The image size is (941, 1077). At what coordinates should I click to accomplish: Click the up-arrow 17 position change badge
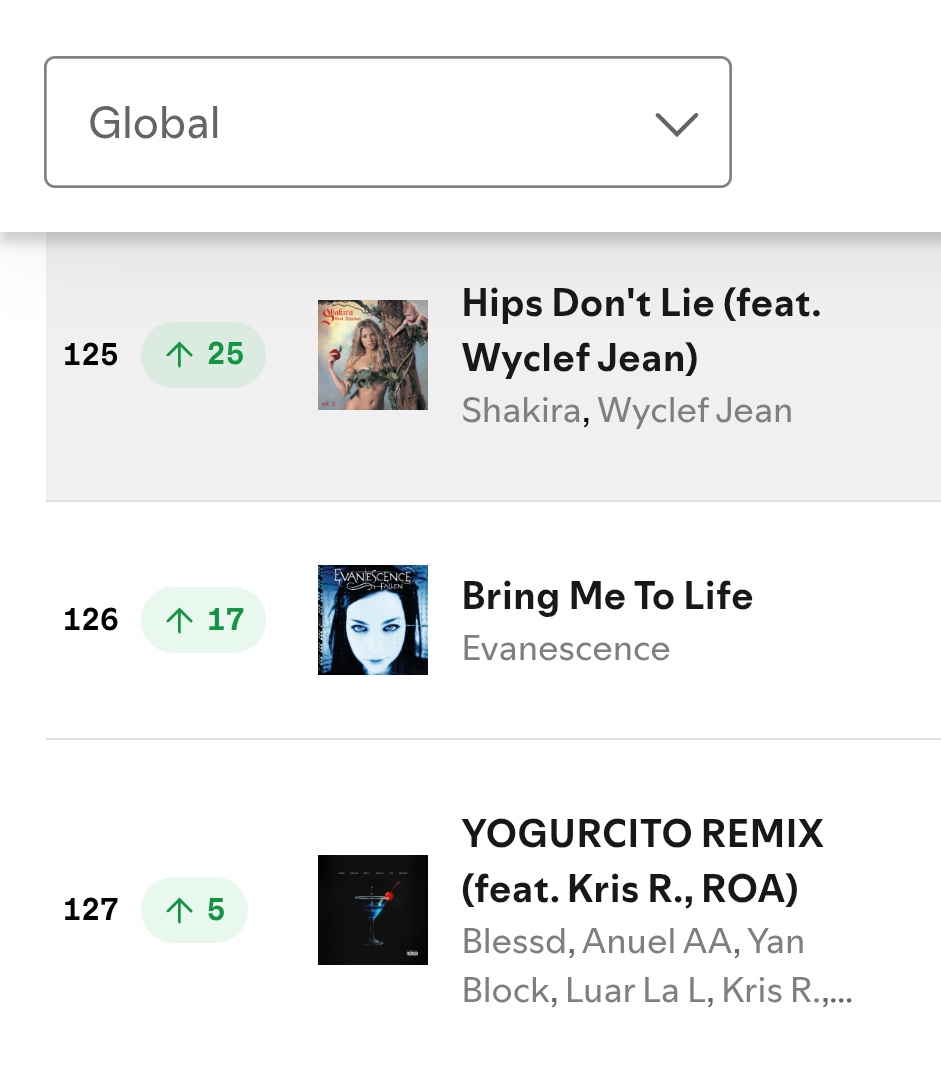pyautogui.click(x=204, y=620)
